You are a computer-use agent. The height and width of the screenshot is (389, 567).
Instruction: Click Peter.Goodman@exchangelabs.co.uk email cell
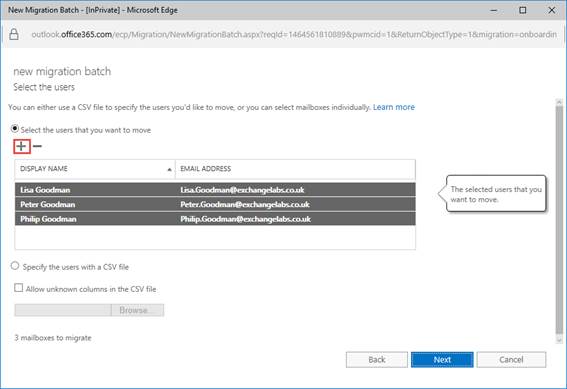pos(245,204)
